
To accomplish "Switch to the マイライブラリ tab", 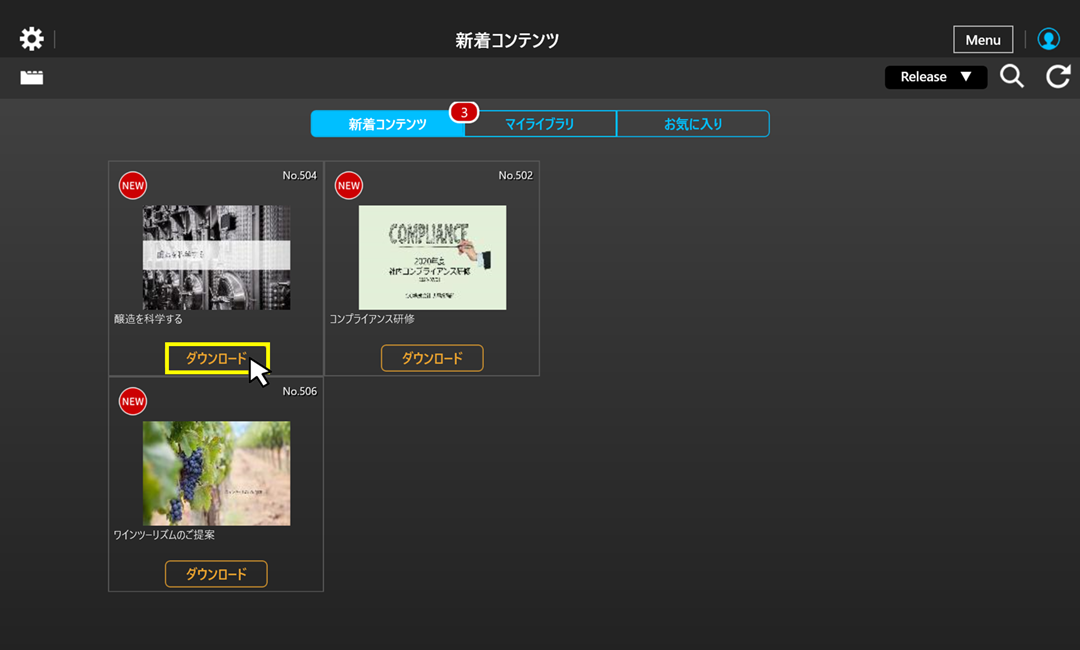I will point(540,124).
